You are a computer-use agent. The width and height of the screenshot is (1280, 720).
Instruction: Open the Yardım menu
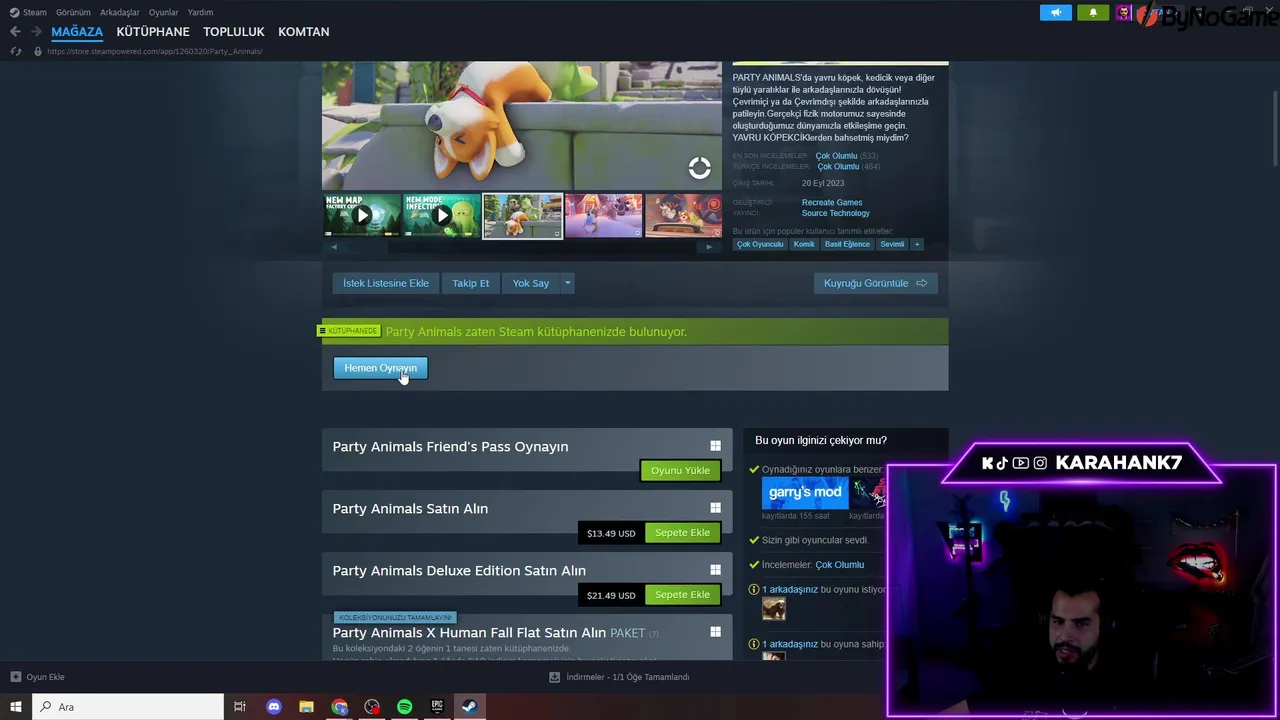click(200, 12)
